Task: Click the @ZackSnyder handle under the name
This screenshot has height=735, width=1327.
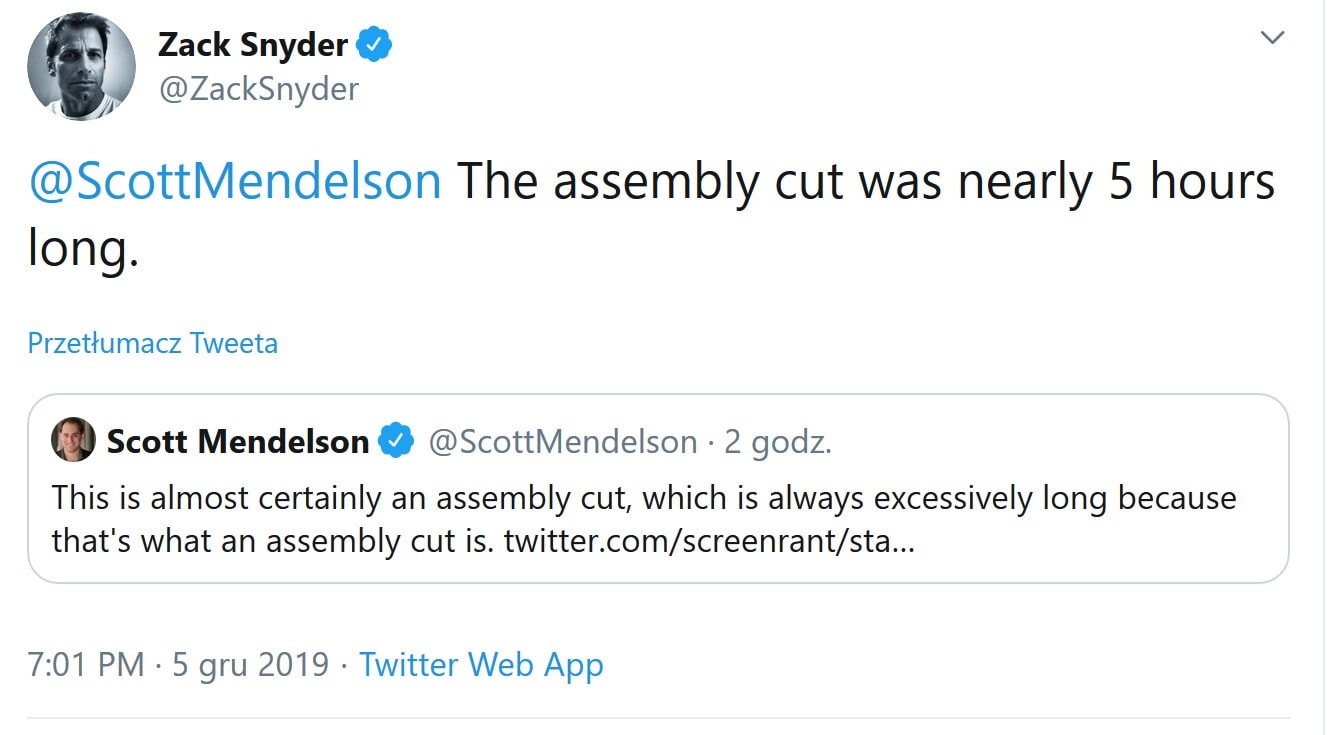Action: tap(258, 89)
